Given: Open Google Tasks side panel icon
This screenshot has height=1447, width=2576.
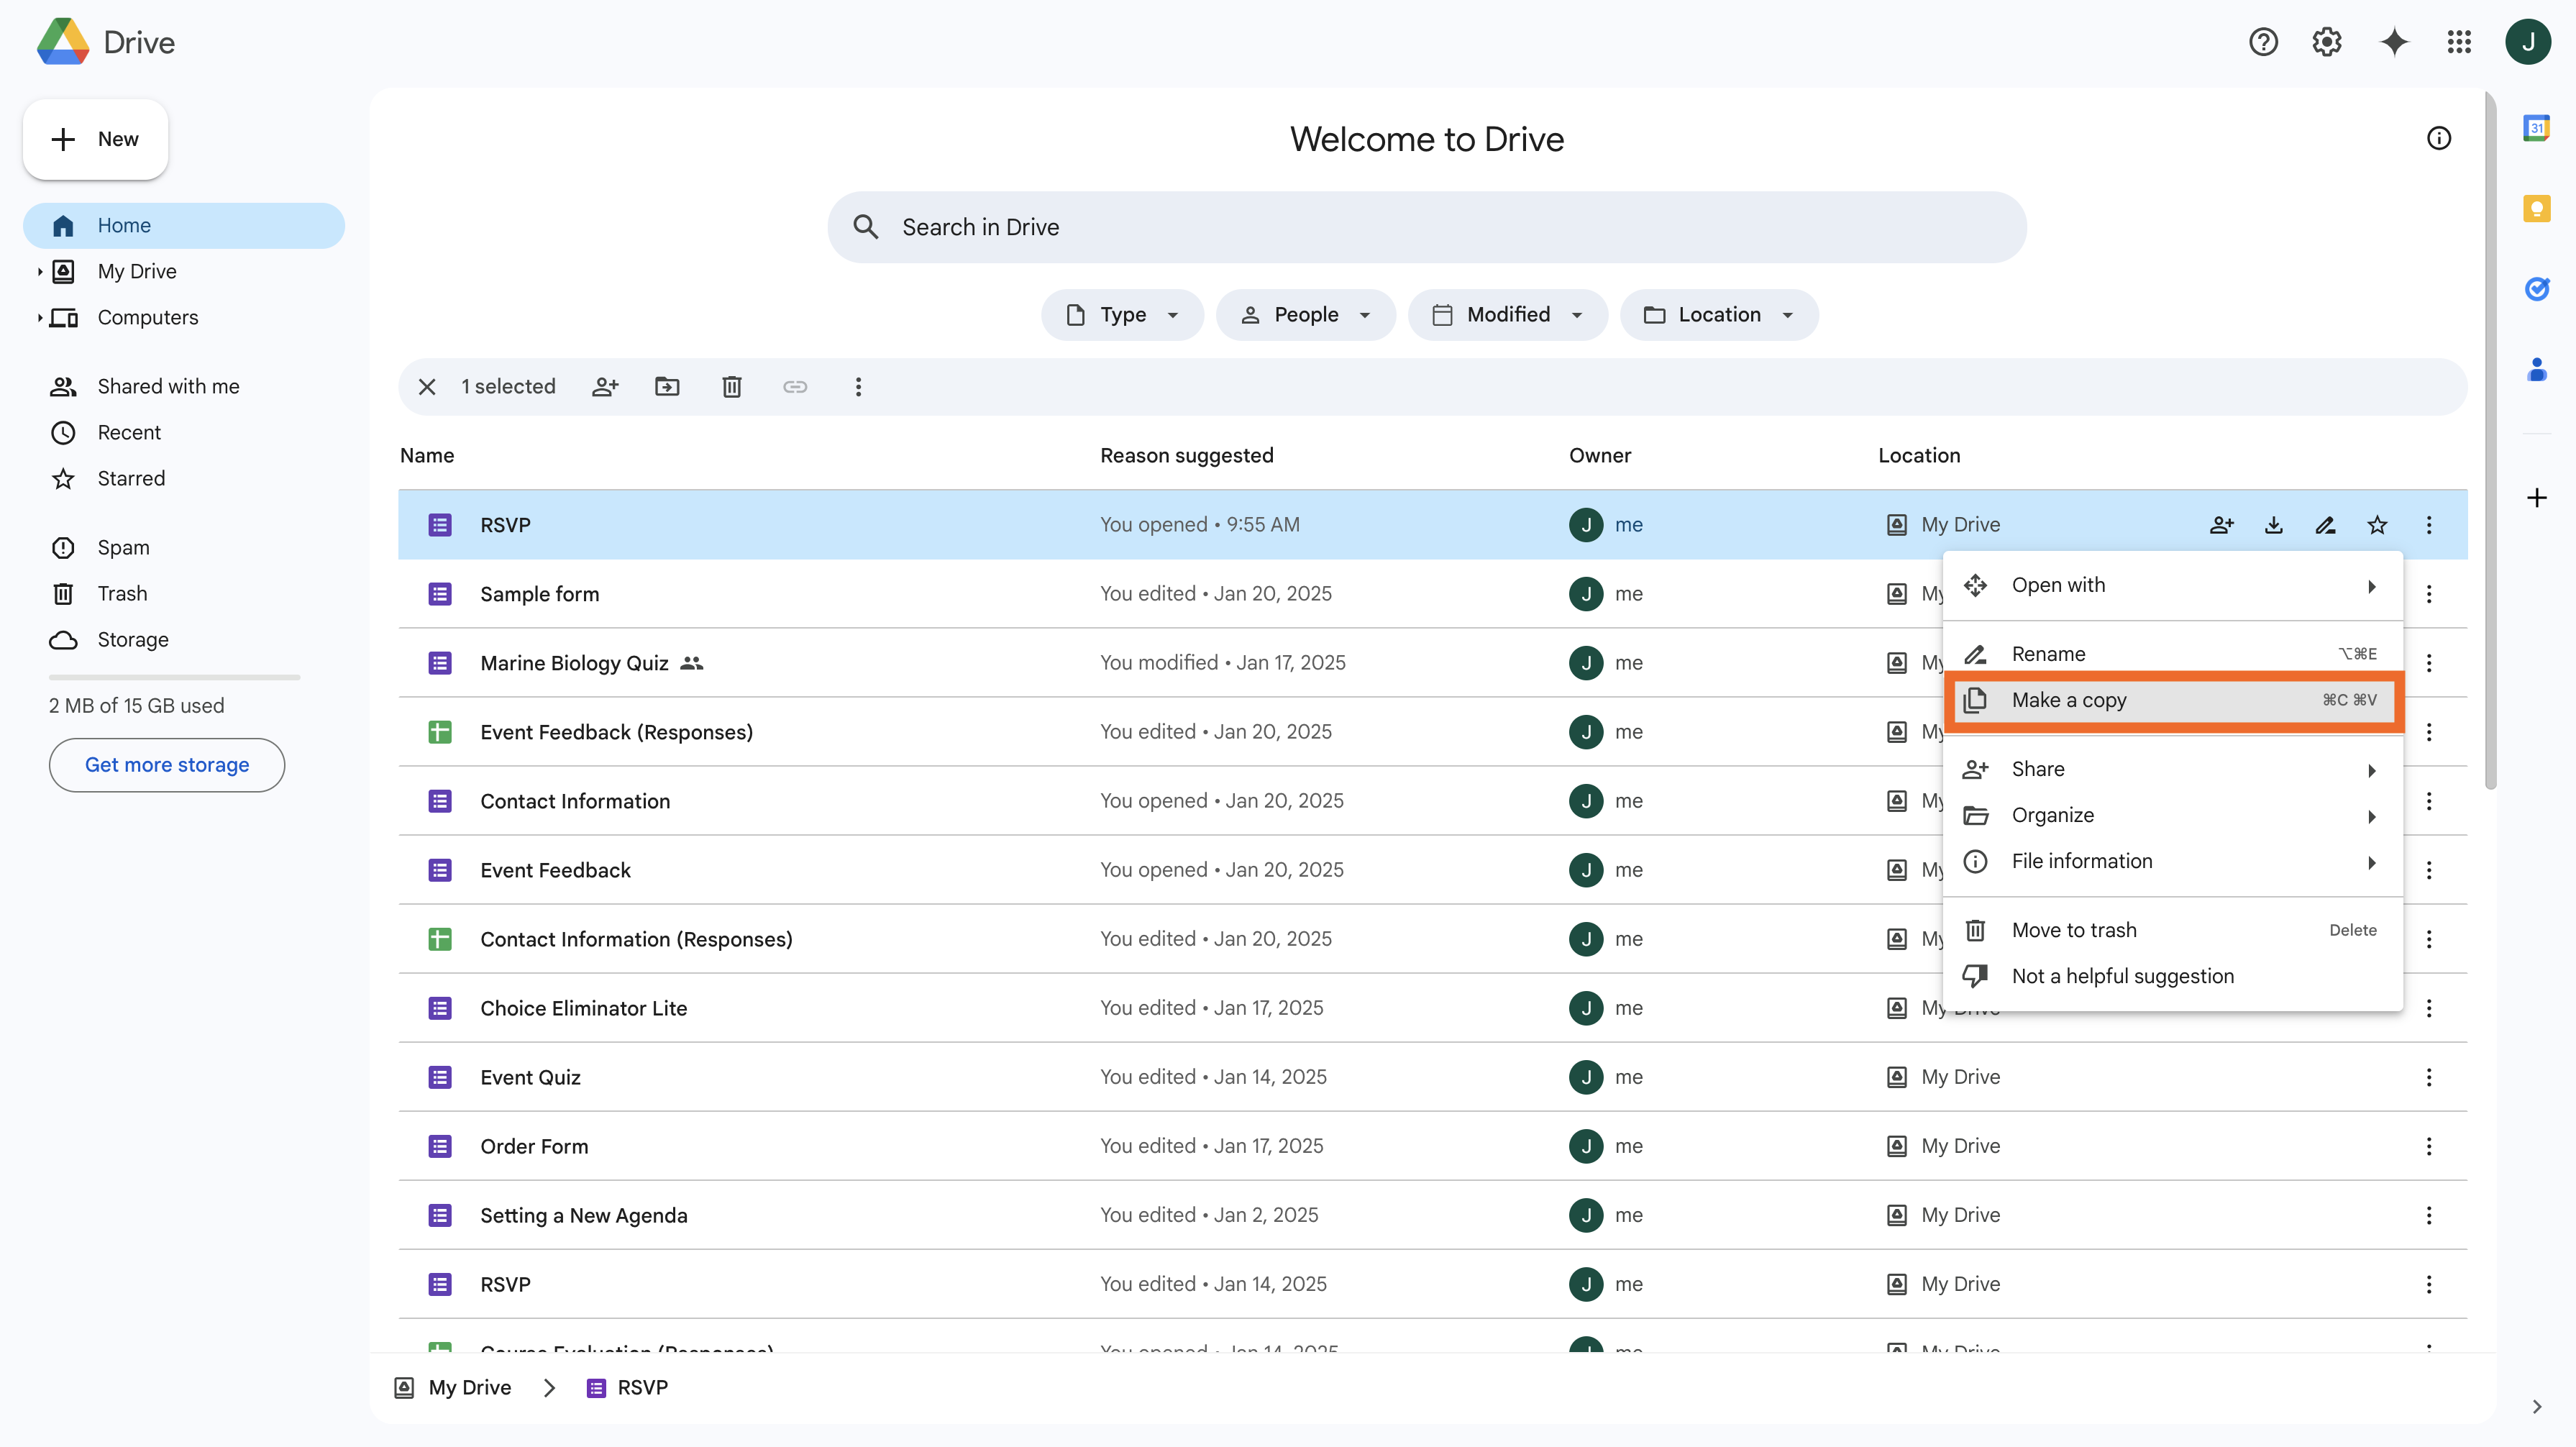Looking at the screenshot, I should (2537, 289).
